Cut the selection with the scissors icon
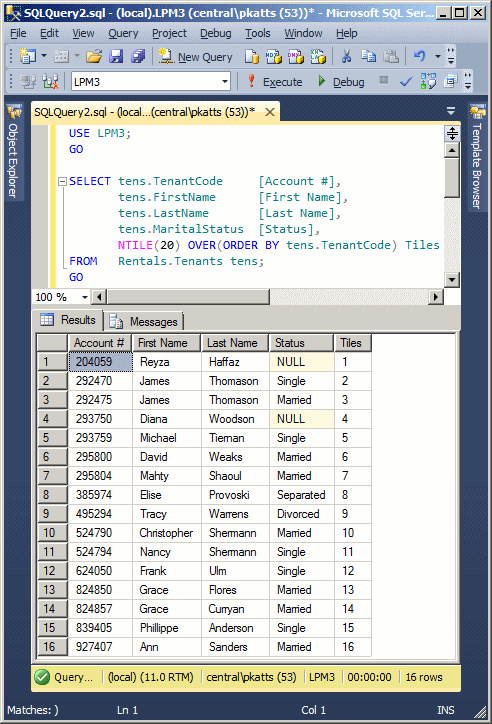Image resolution: width=492 pixels, height=724 pixels. 346,56
